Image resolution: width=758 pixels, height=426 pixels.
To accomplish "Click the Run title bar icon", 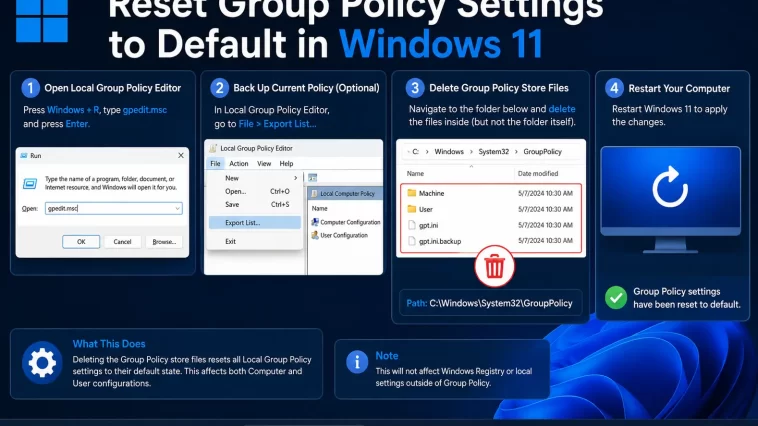I will 24,156.
